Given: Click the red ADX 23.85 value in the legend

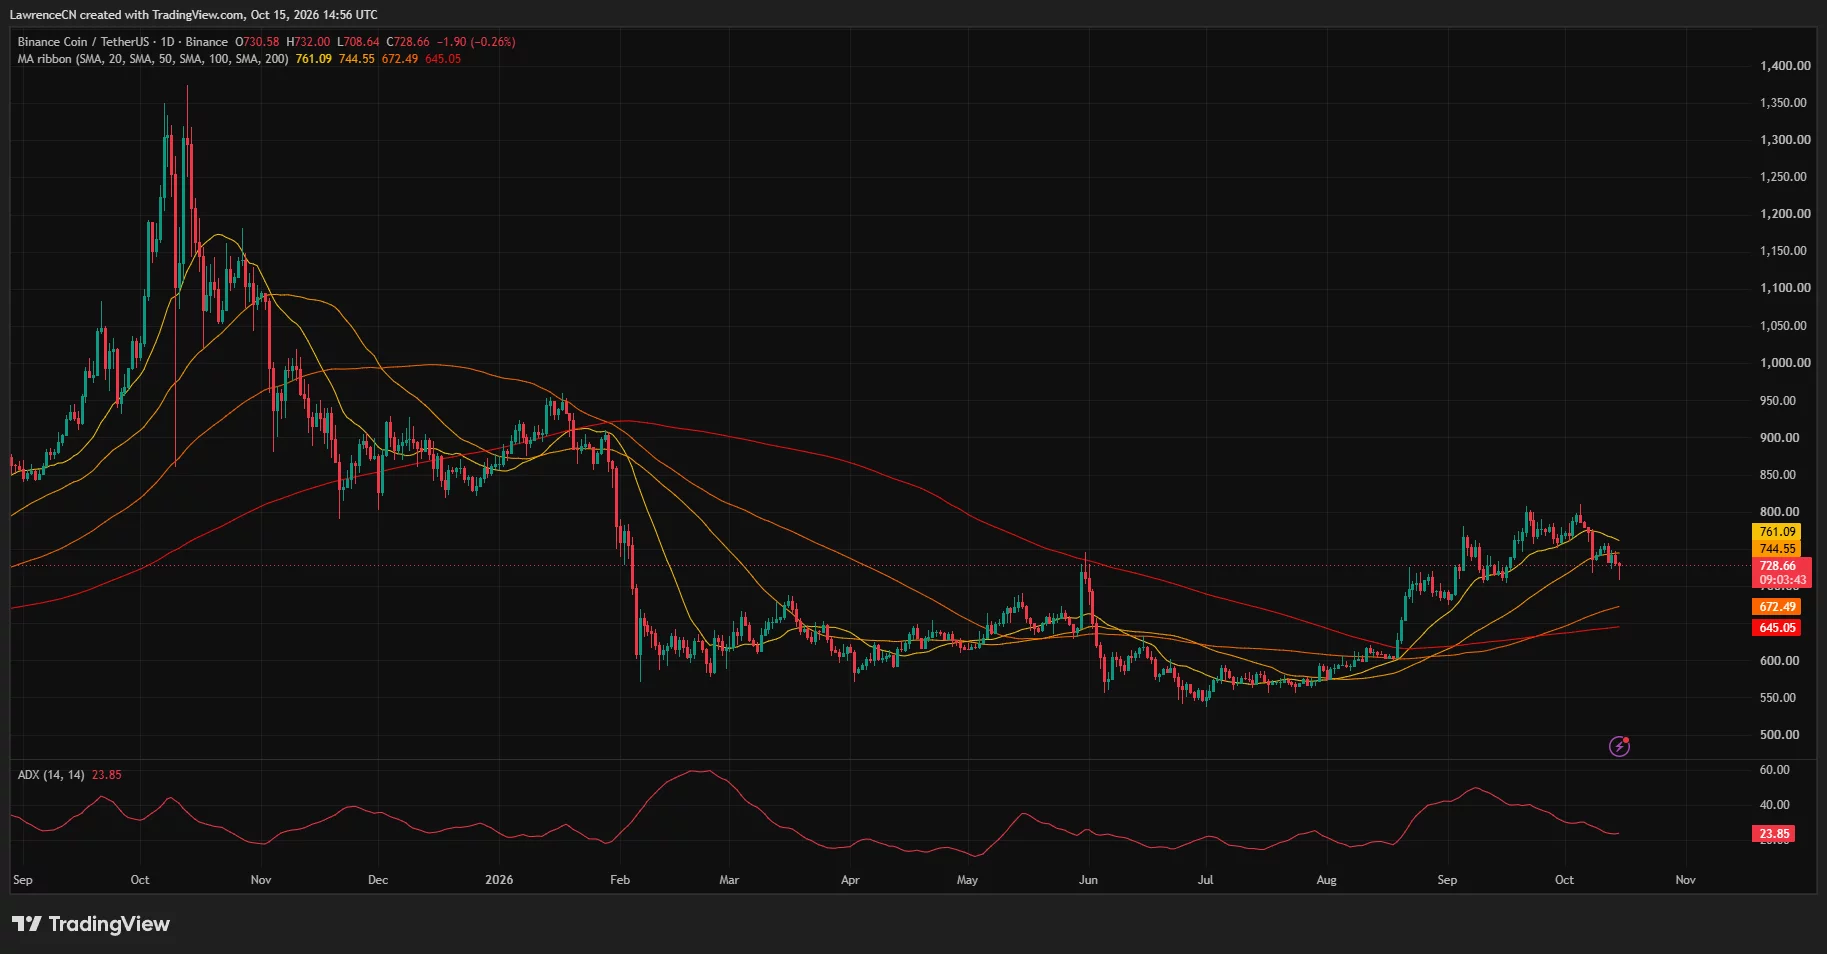Looking at the screenshot, I should tap(106, 775).
